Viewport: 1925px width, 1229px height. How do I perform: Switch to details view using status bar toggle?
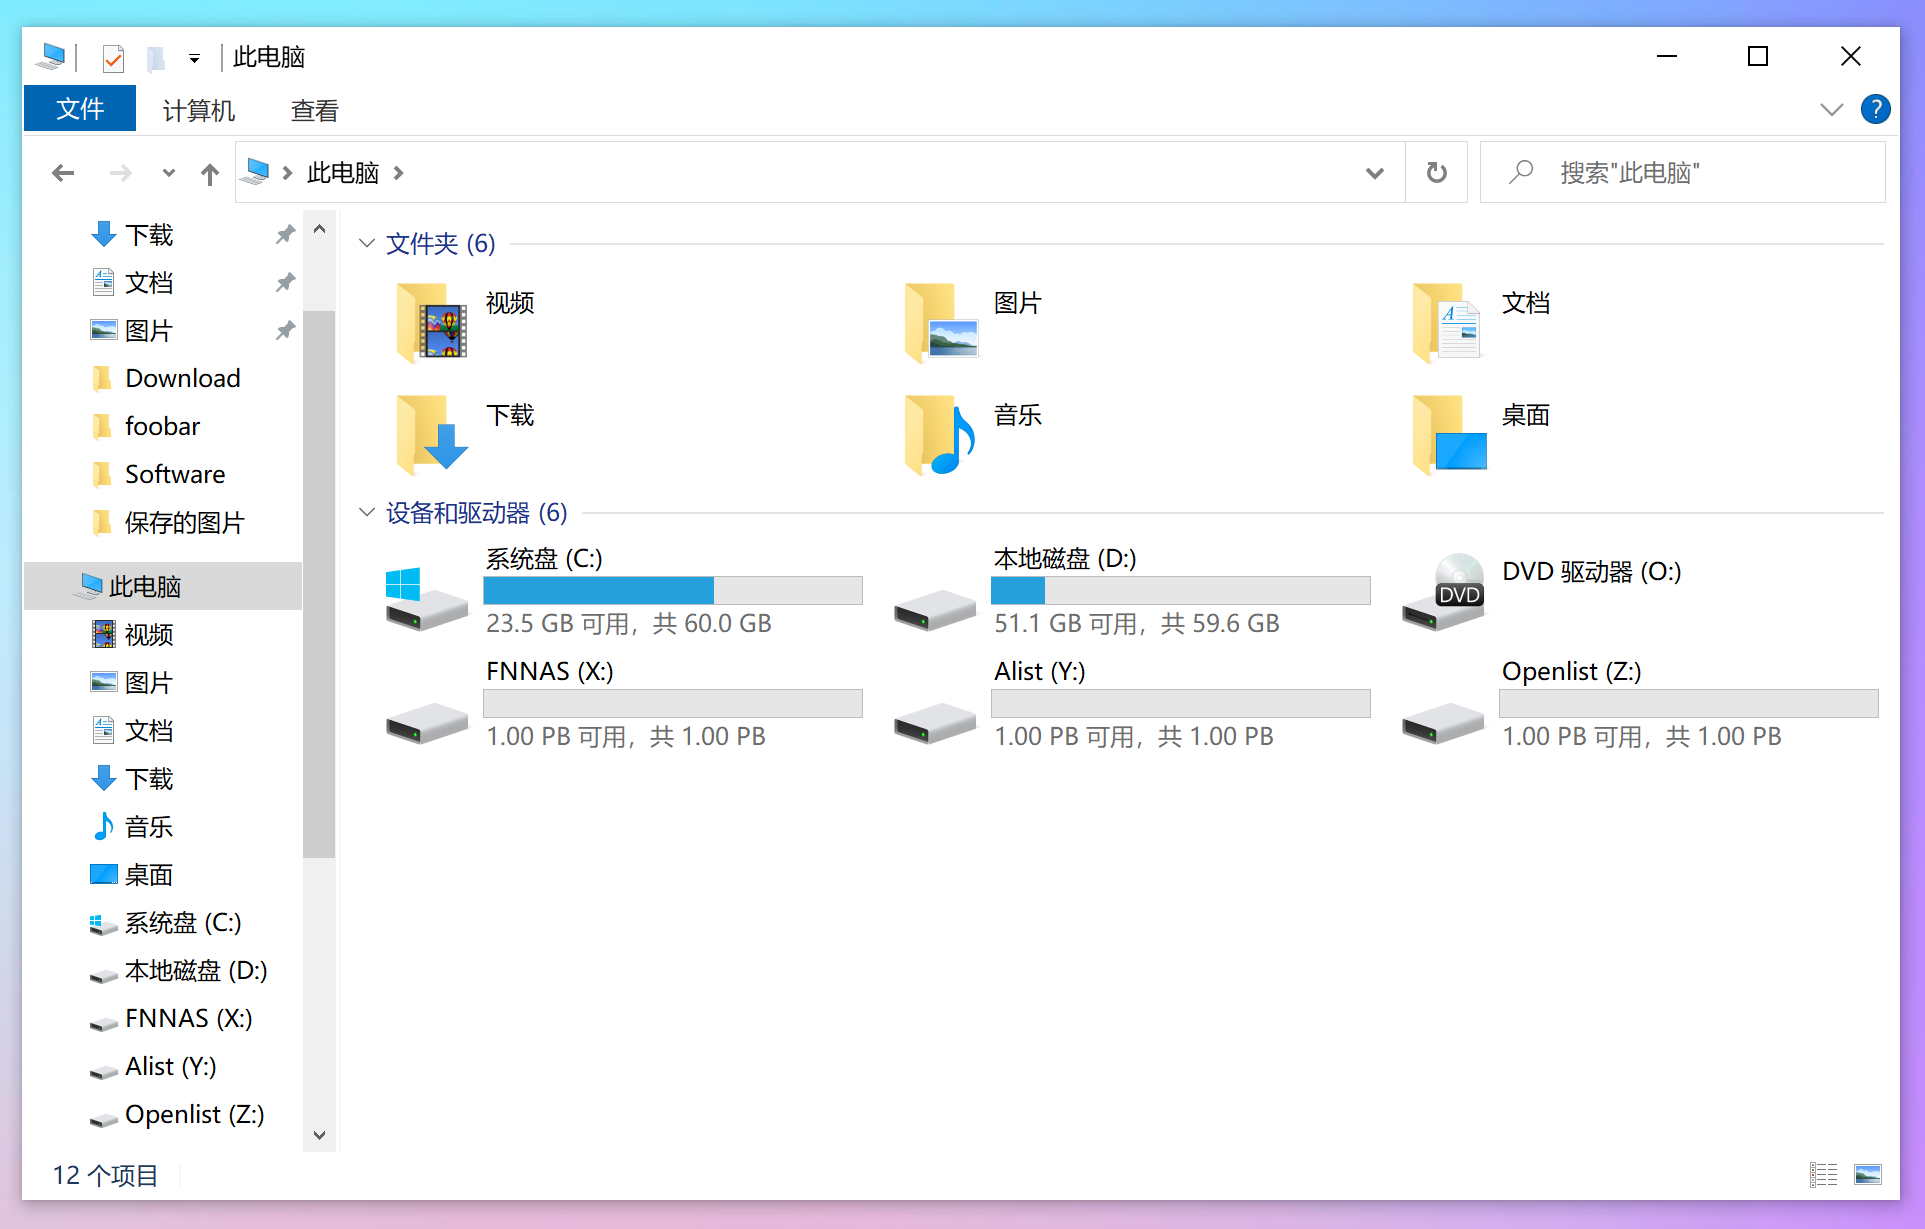click(x=1824, y=1175)
